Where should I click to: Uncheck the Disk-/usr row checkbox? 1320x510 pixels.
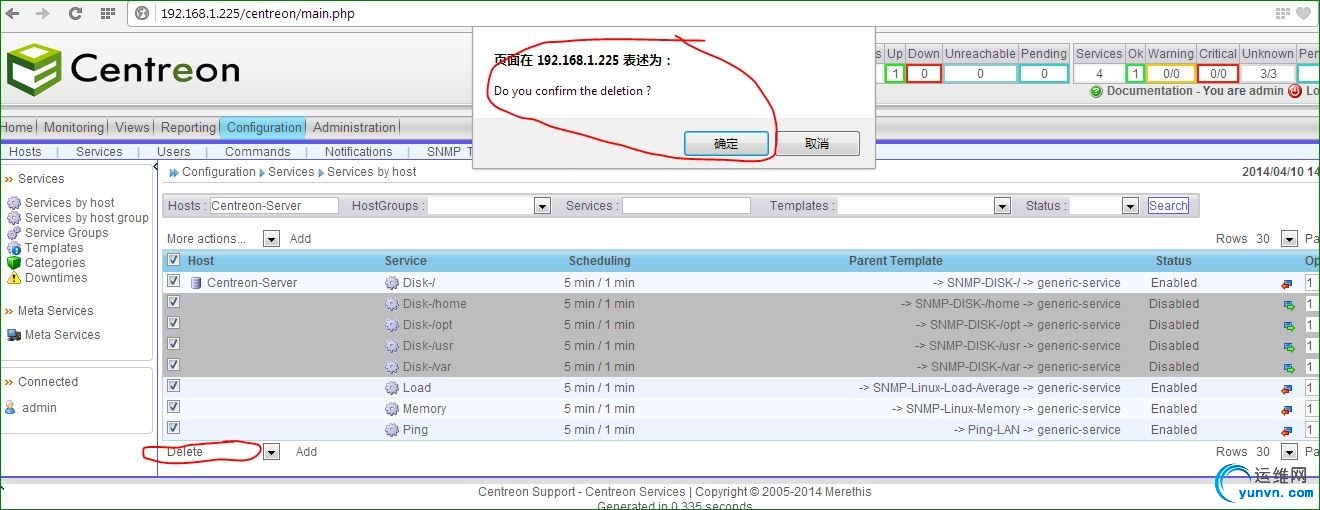173,344
